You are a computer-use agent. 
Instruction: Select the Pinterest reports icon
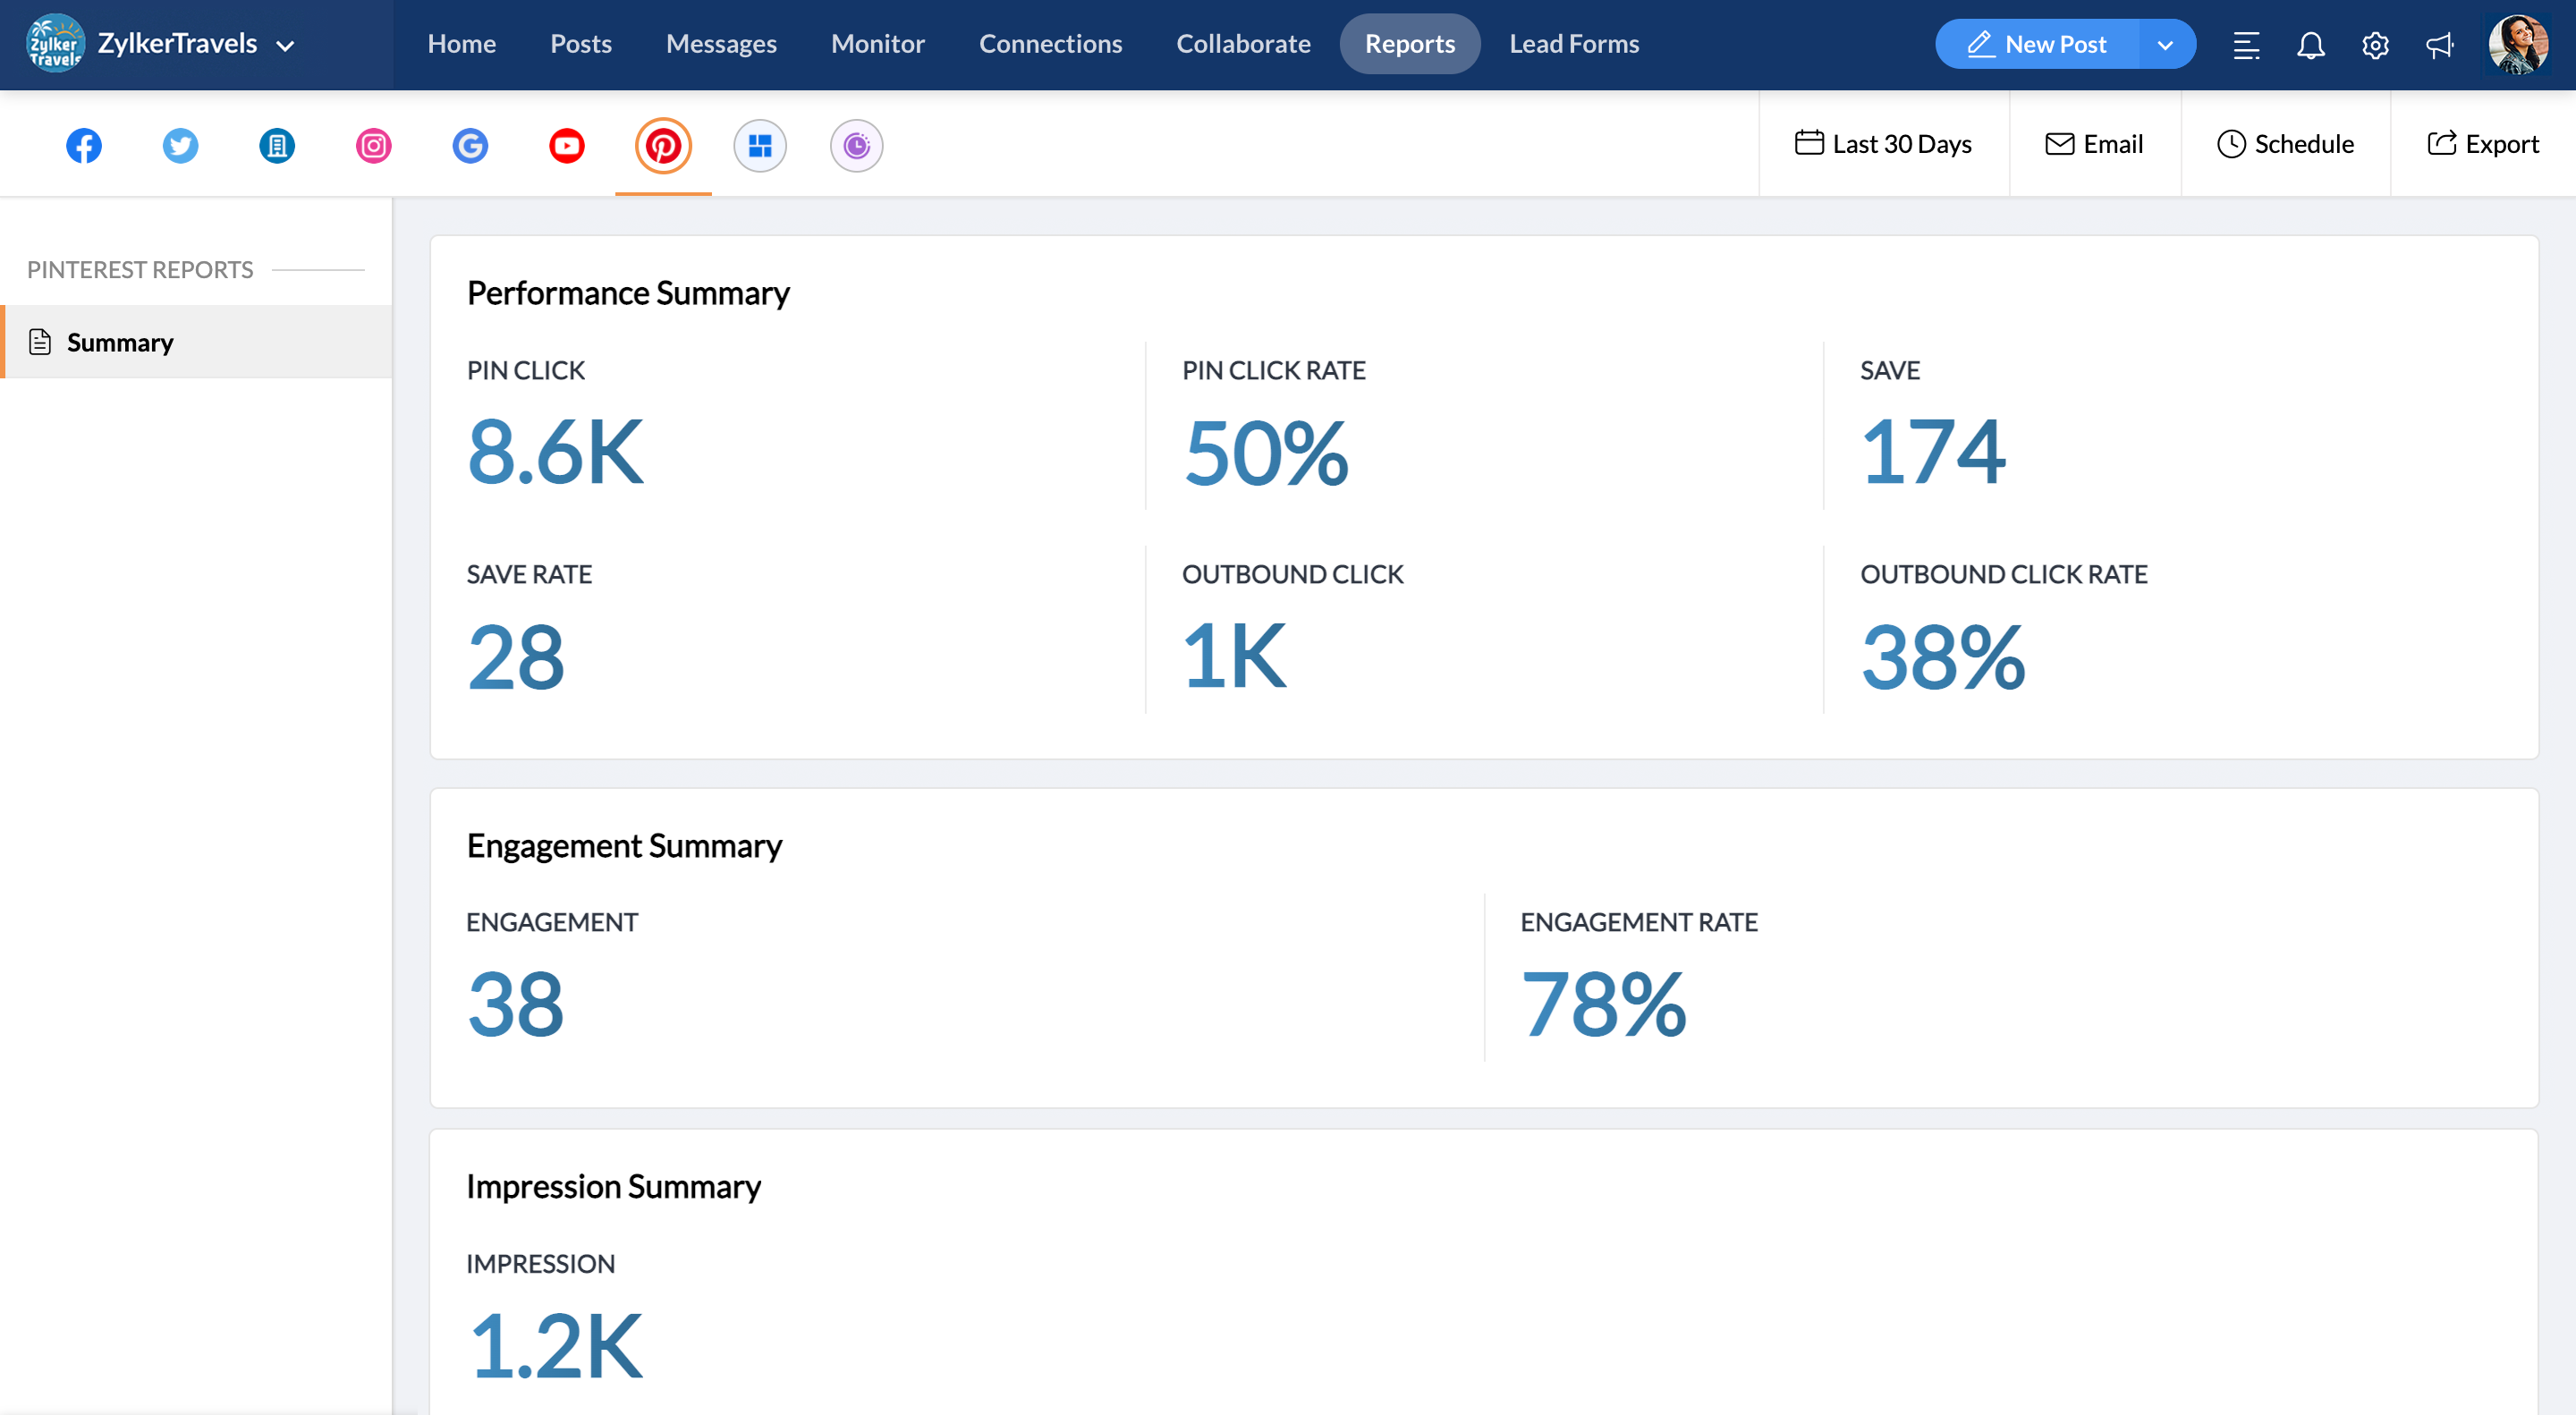tap(663, 146)
